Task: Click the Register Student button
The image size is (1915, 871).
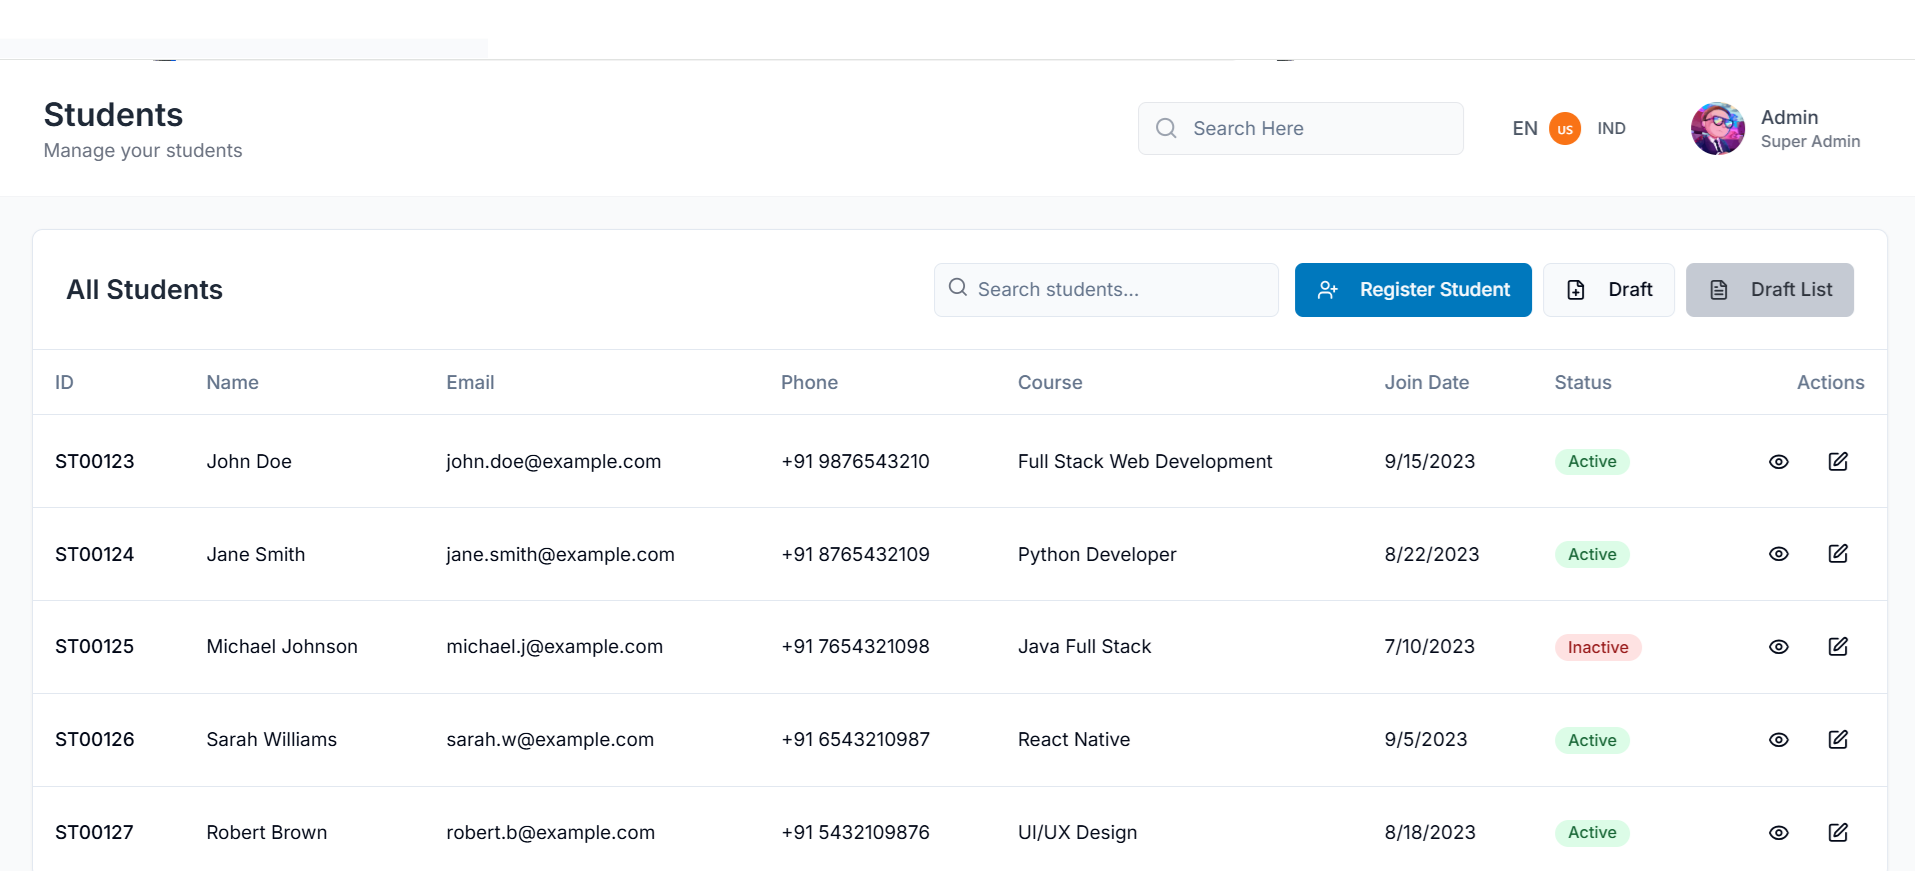Action: tap(1412, 290)
